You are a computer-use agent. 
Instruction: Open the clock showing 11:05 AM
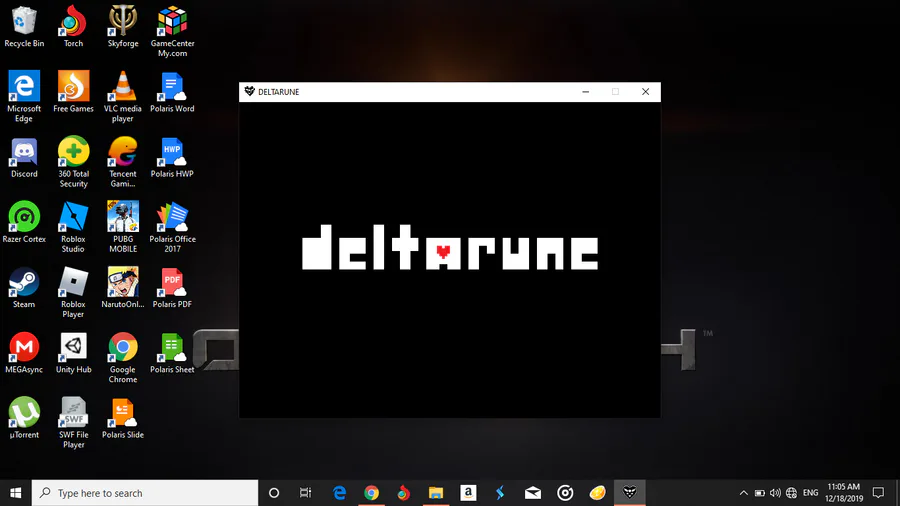(x=844, y=493)
